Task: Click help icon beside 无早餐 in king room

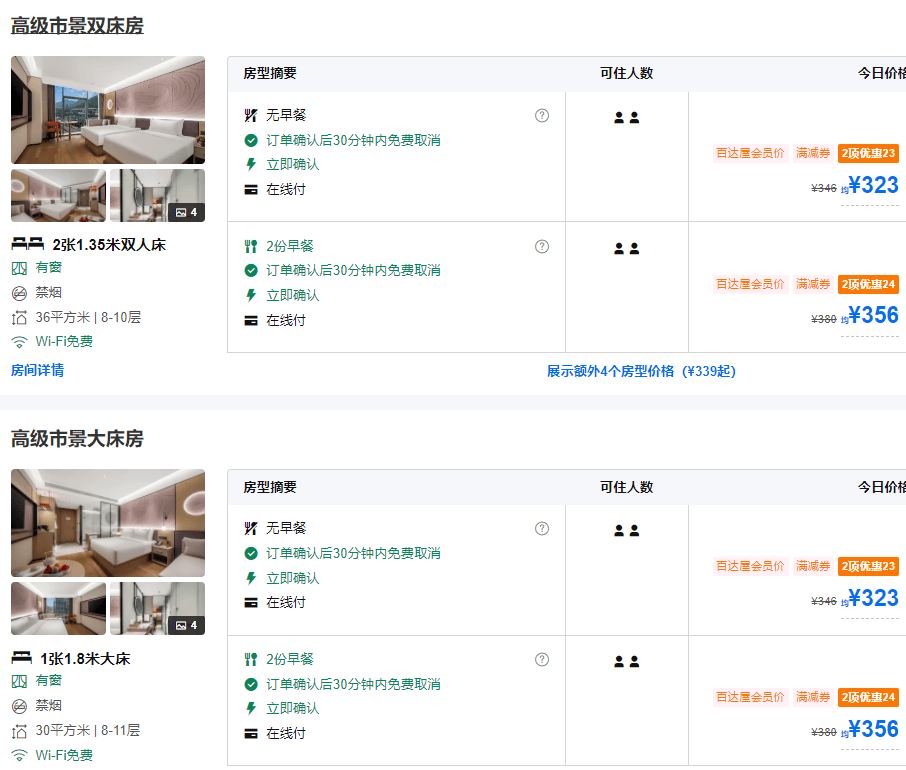Action: click(542, 528)
